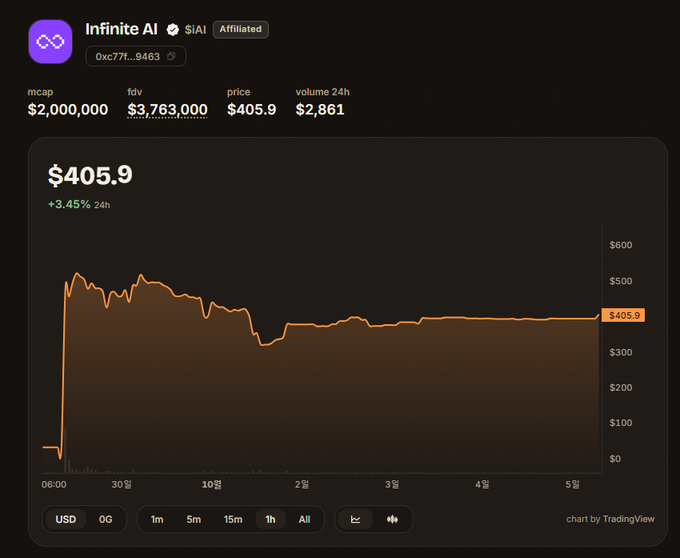Click the volume 24h label
Viewport: 680px width, 558px height.
click(322, 92)
